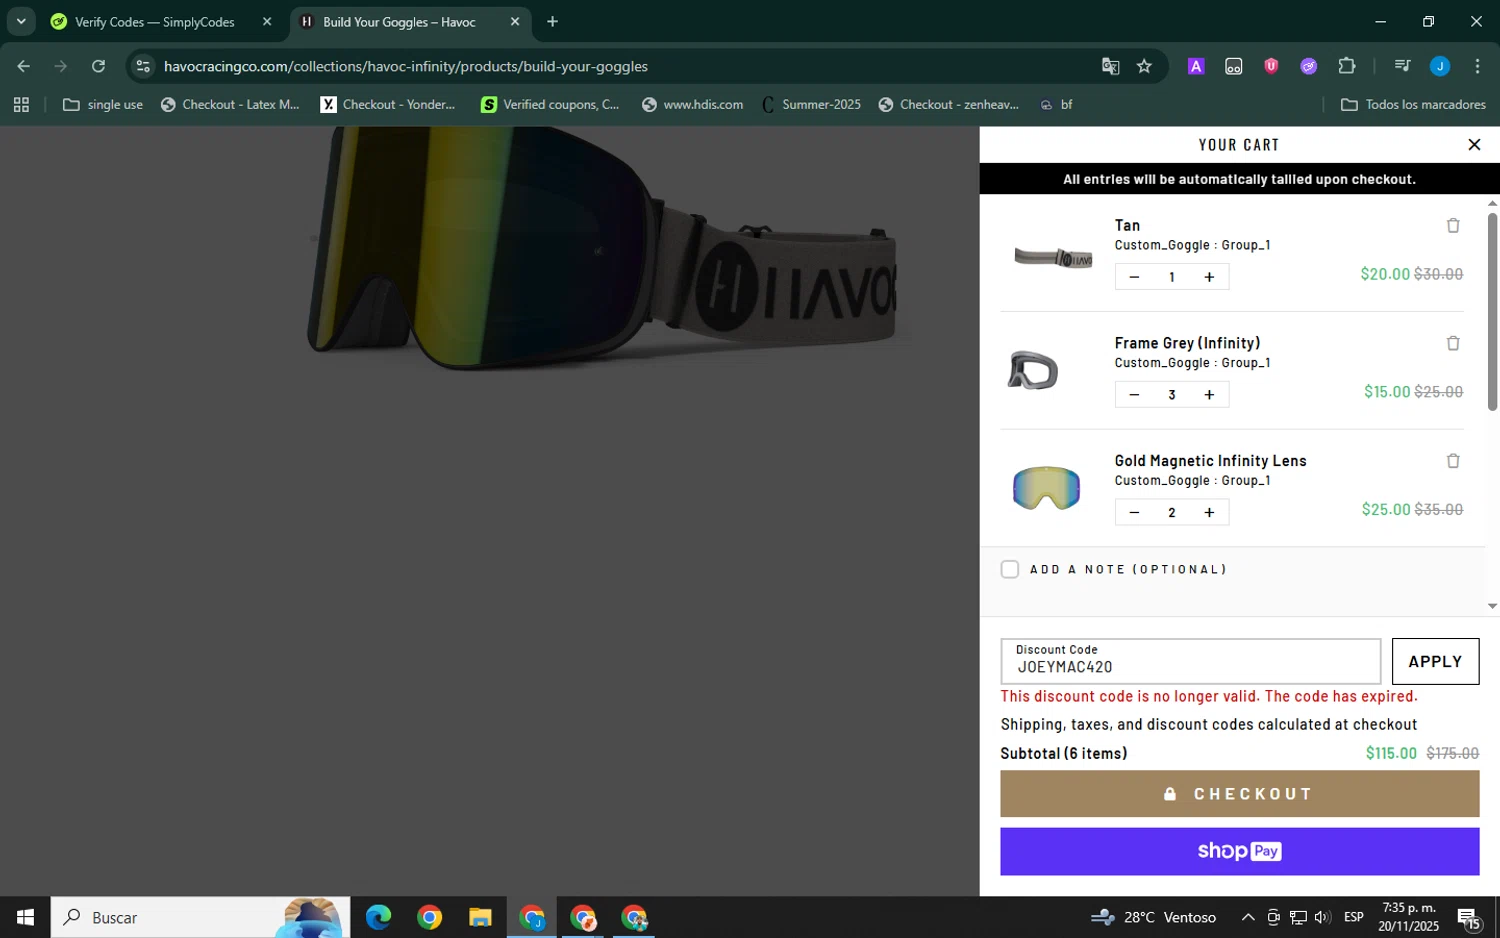Open the gray square extension after purple A
Viewport: 1500px width, 938px height.
1234,66
